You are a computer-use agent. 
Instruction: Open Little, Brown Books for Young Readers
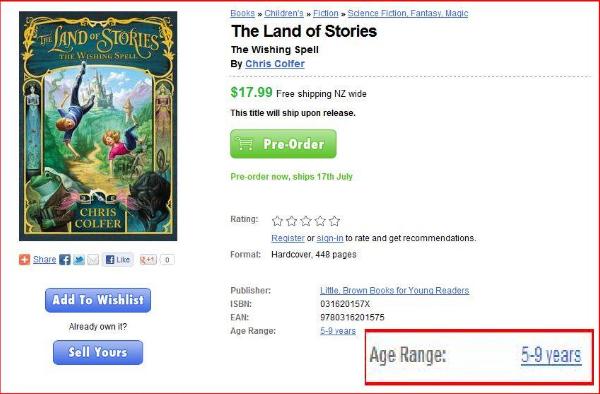(x=395, y=291)
